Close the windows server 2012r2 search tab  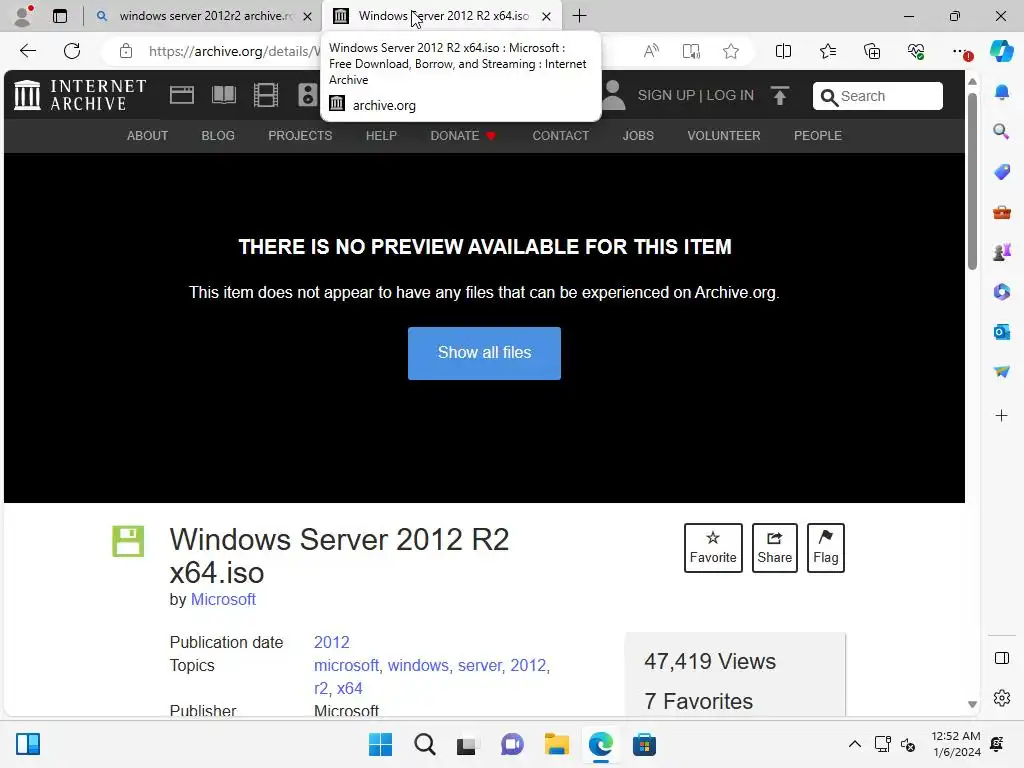(308, 16)
